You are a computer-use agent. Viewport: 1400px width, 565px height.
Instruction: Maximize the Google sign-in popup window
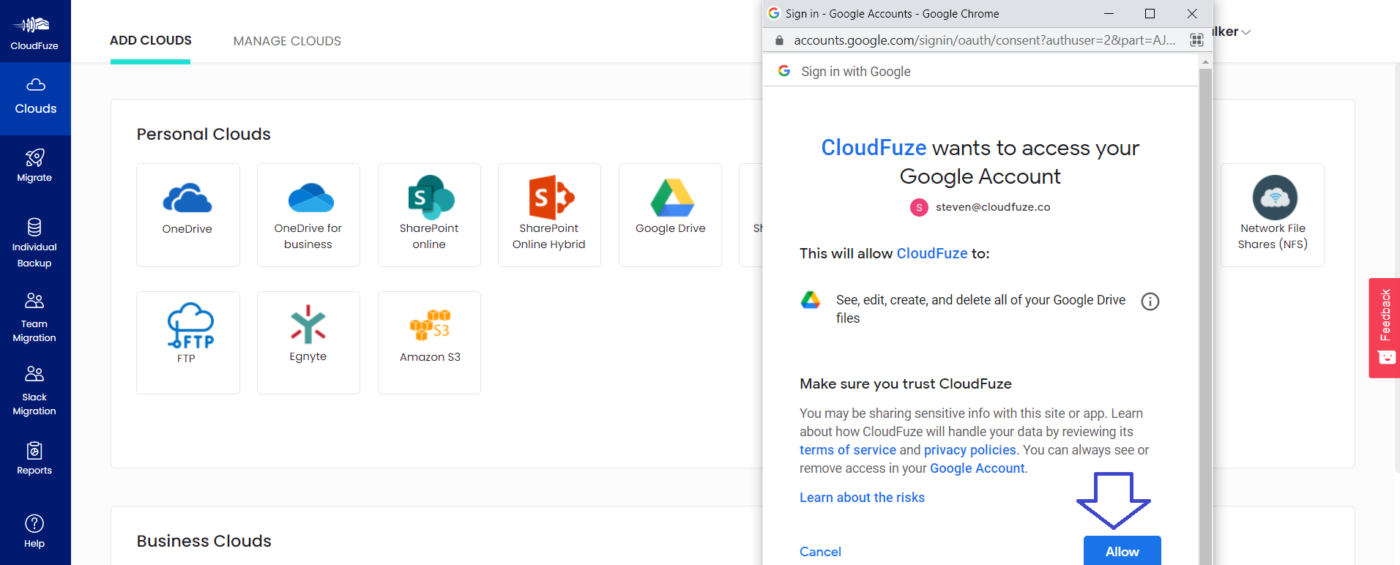[x=1150, y=13]
